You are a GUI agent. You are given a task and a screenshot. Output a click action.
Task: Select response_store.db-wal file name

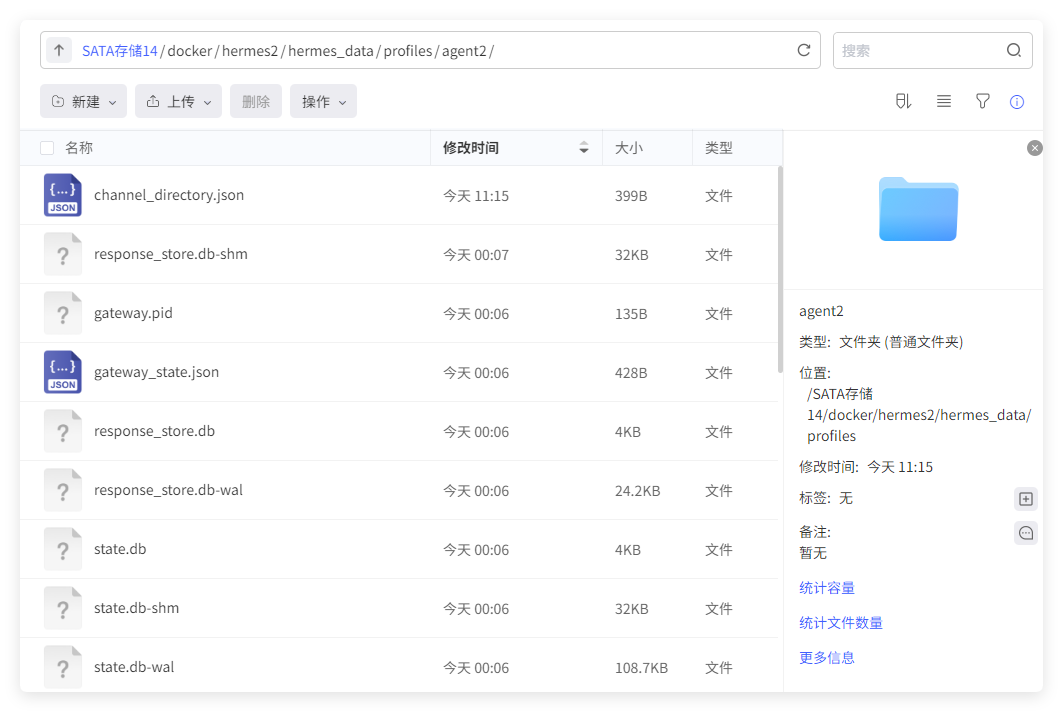pyautogui.click(x=168, y=490)
